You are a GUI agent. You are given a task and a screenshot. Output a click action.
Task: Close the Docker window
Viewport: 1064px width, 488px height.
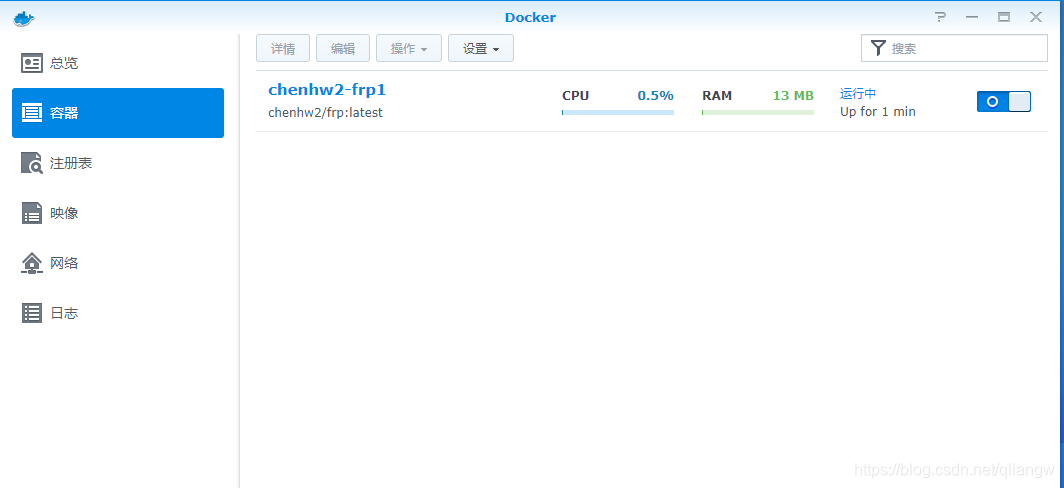coord(1036,18)
